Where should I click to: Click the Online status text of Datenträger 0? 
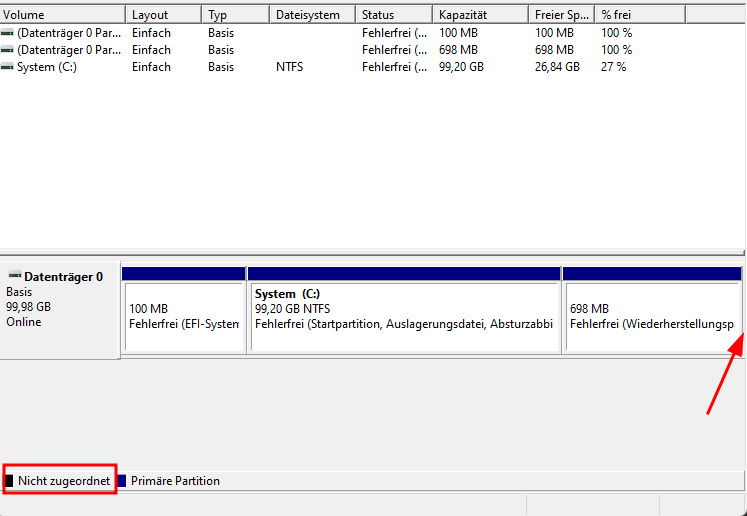click(24, 322)
